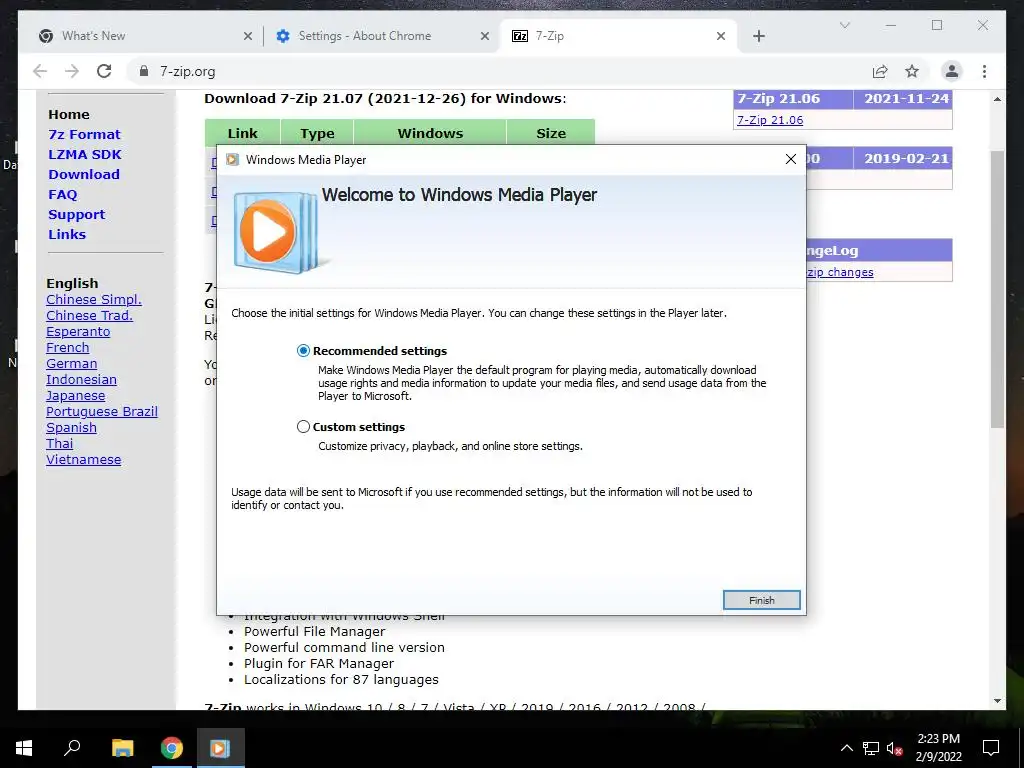Open the Windows Start menu

[x=24, y=748]
